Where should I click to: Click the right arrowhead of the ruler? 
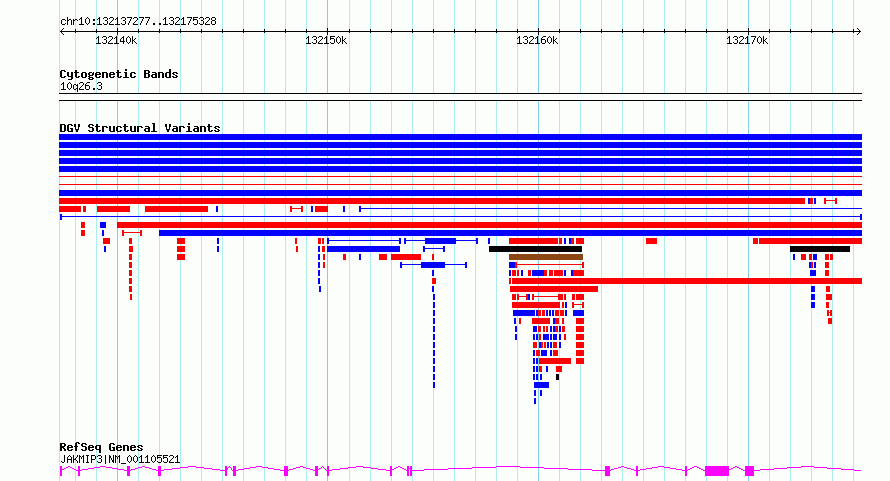click(x=858, y=31)
